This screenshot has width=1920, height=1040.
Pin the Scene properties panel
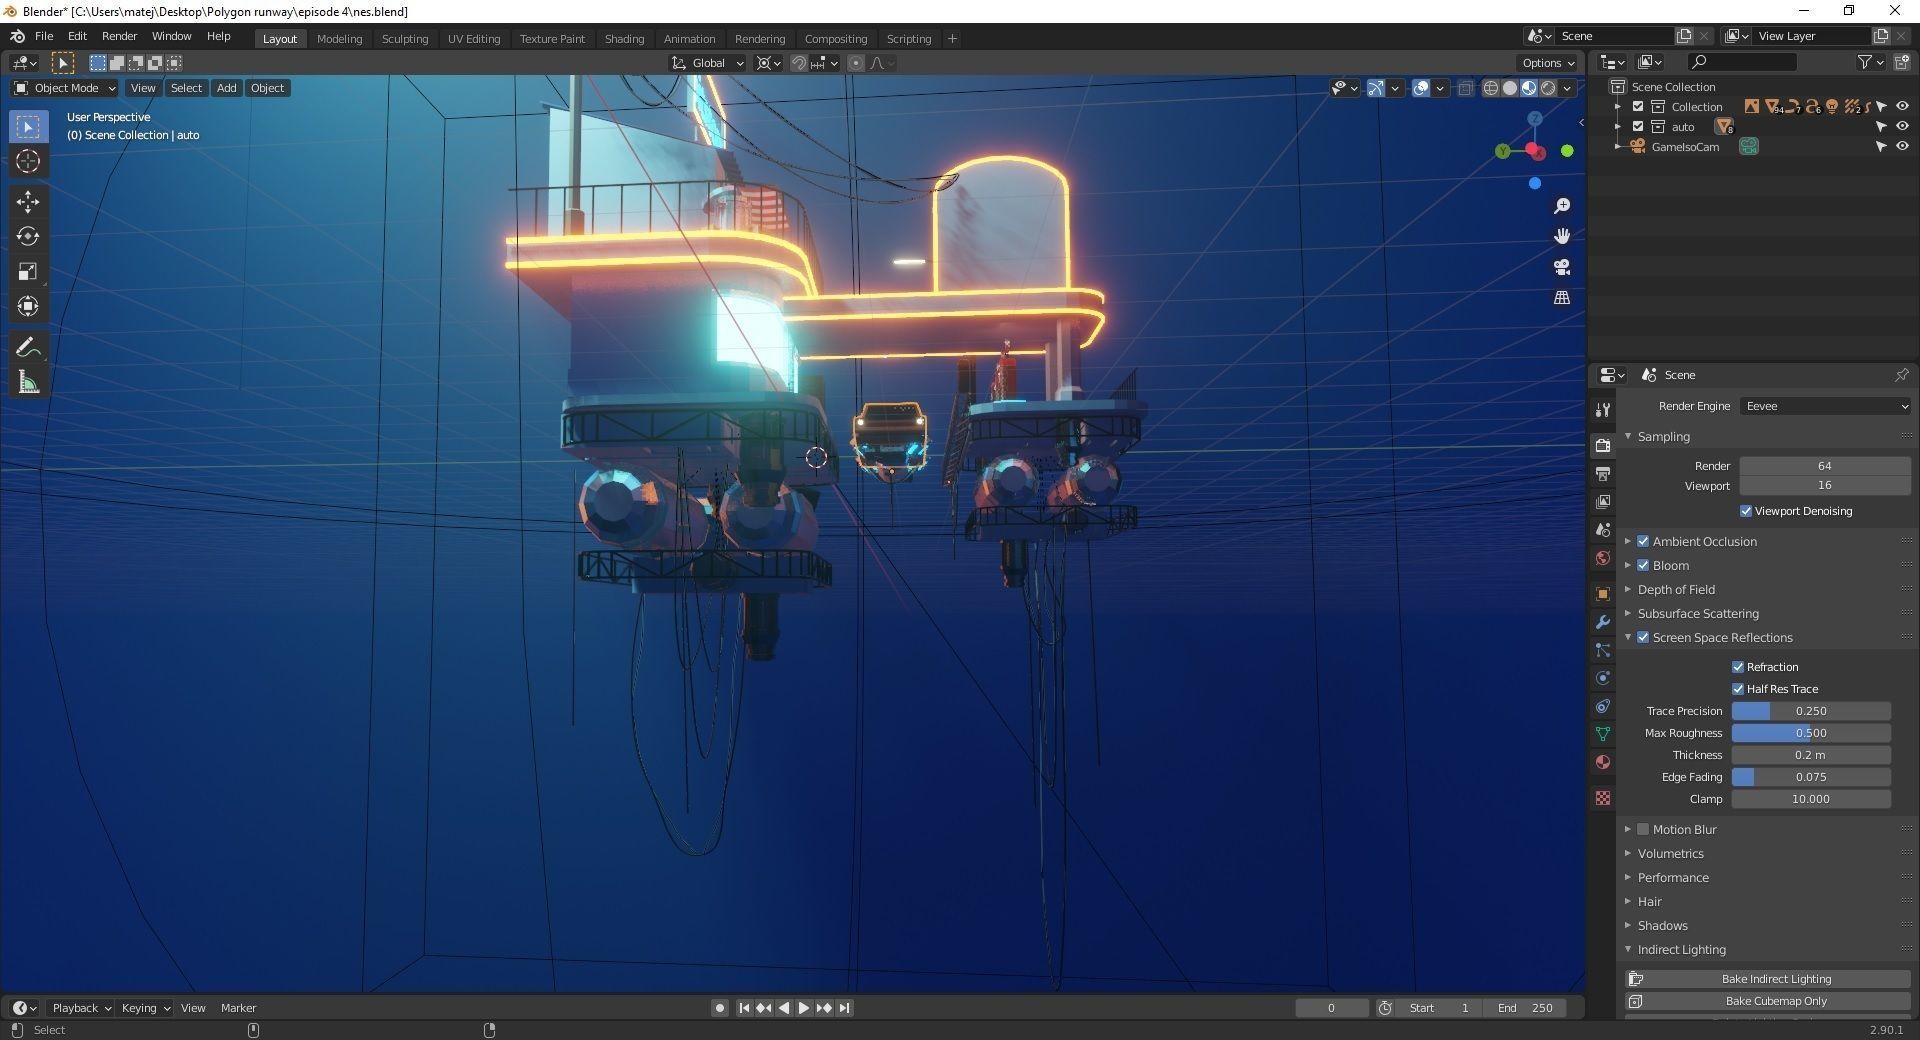pyautogui.click(x=1901, y=375)
